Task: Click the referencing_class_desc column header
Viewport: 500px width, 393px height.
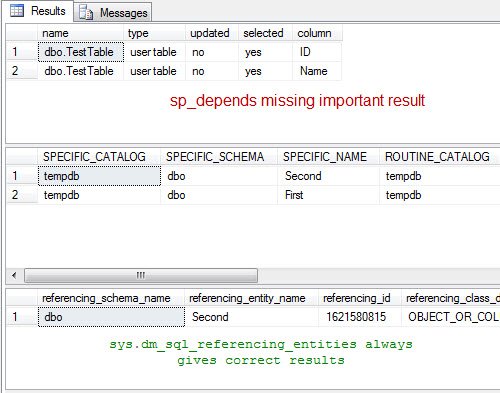Action: point(451,298)
